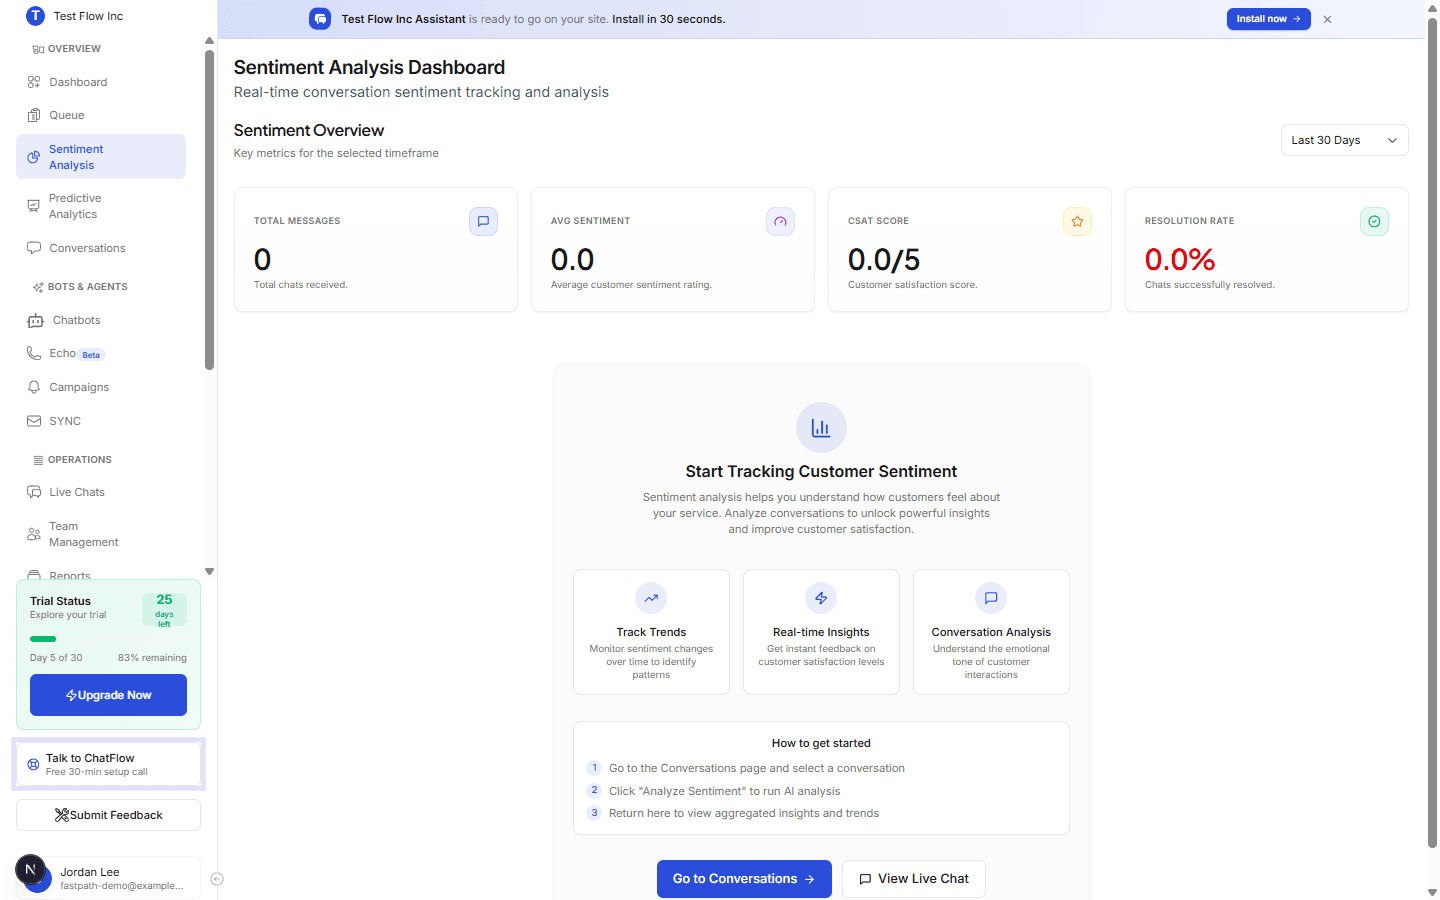The image size is (1440, 900).
Task: Click the Real-time Insights lightning icon
Action: [x=821, y=598]
